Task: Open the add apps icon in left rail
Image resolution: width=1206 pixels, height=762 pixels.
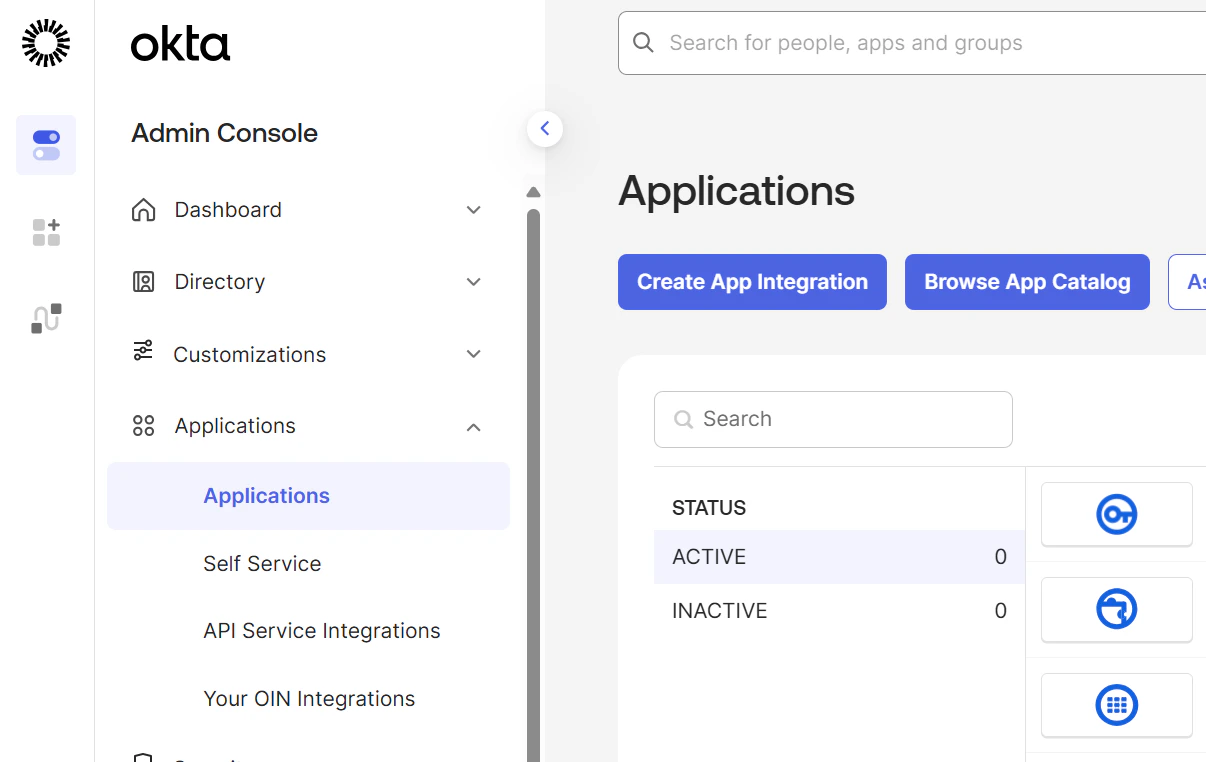Action: [46, 232]
